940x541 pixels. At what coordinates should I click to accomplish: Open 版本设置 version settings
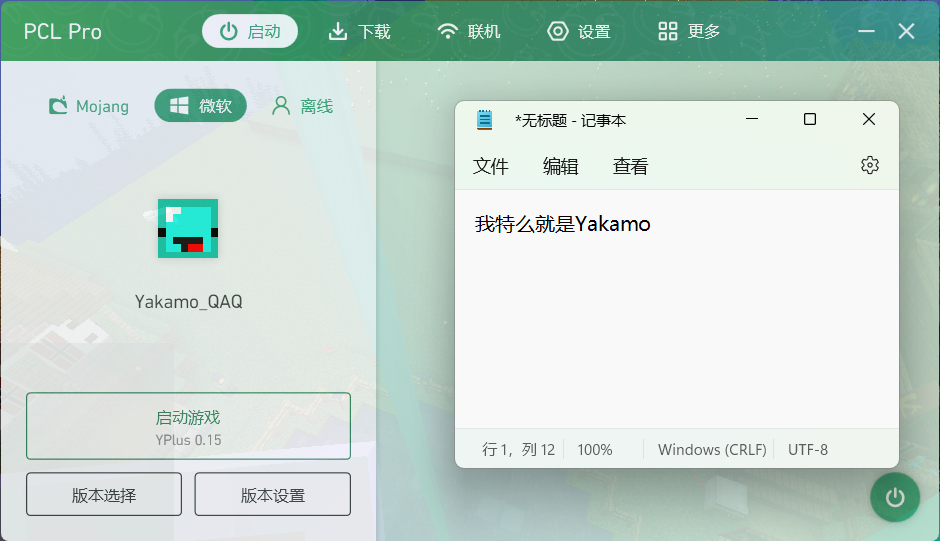click(273, 494)
